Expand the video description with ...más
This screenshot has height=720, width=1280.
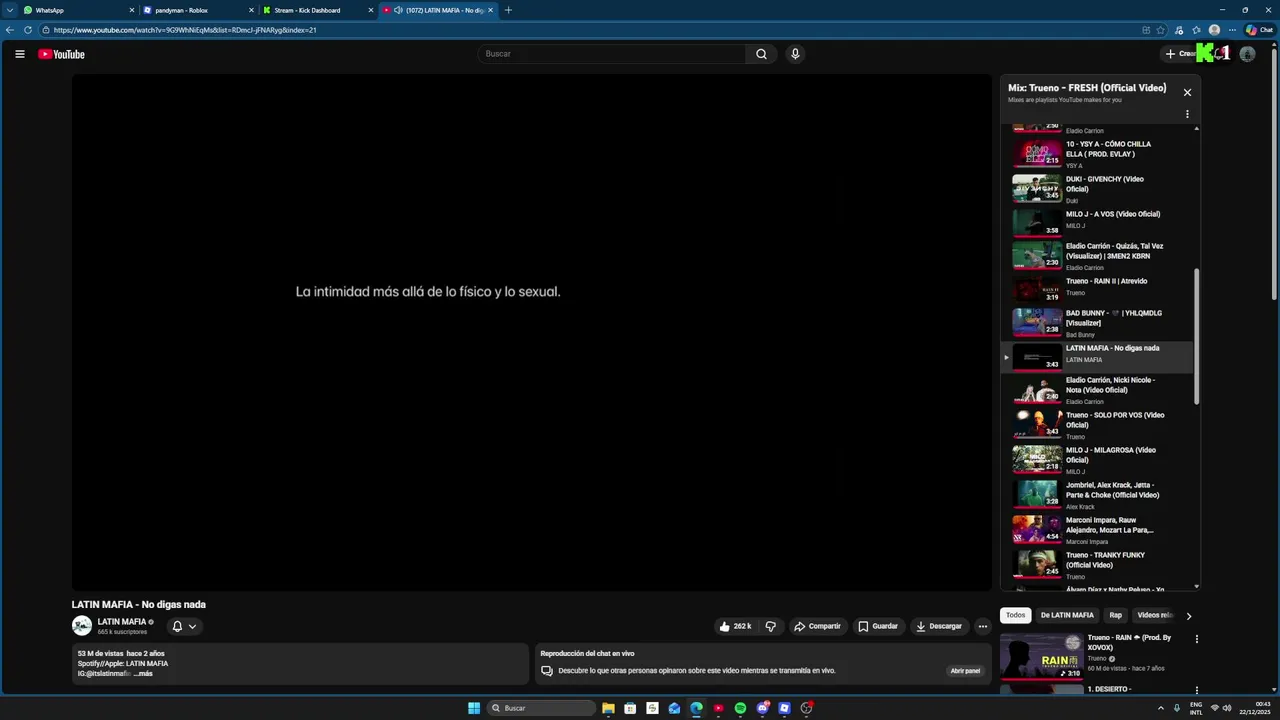point(143,674)
